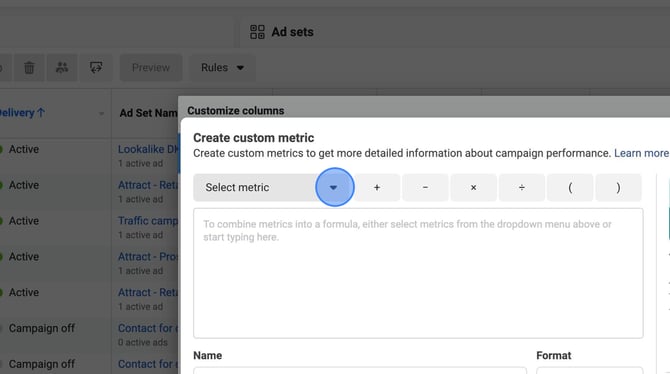This screenshot has width=670, height=374.
Task: Click the first Campaign off status text
Action: (x=42, y=328)
